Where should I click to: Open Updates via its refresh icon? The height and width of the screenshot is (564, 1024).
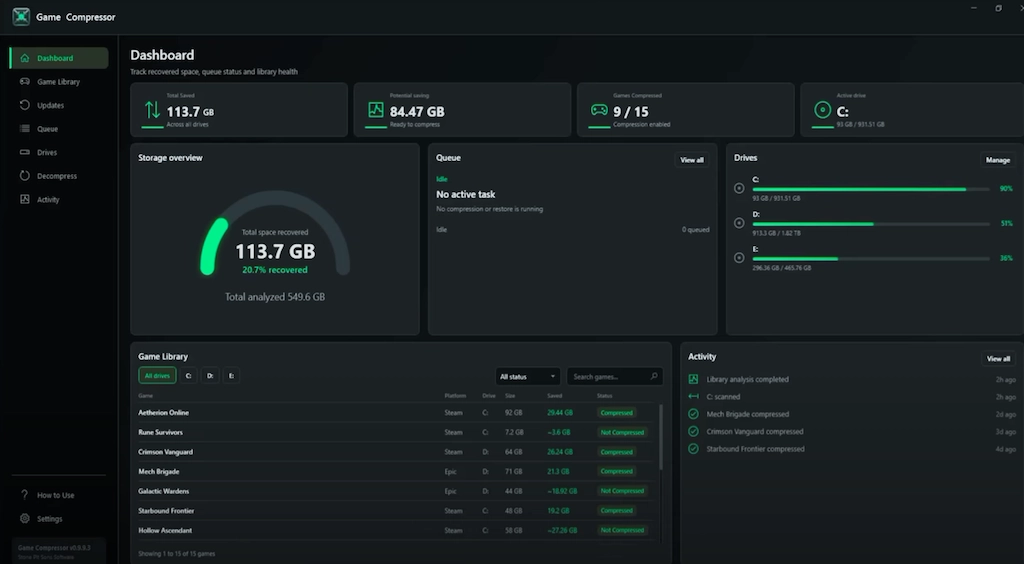tap(25, 105)
